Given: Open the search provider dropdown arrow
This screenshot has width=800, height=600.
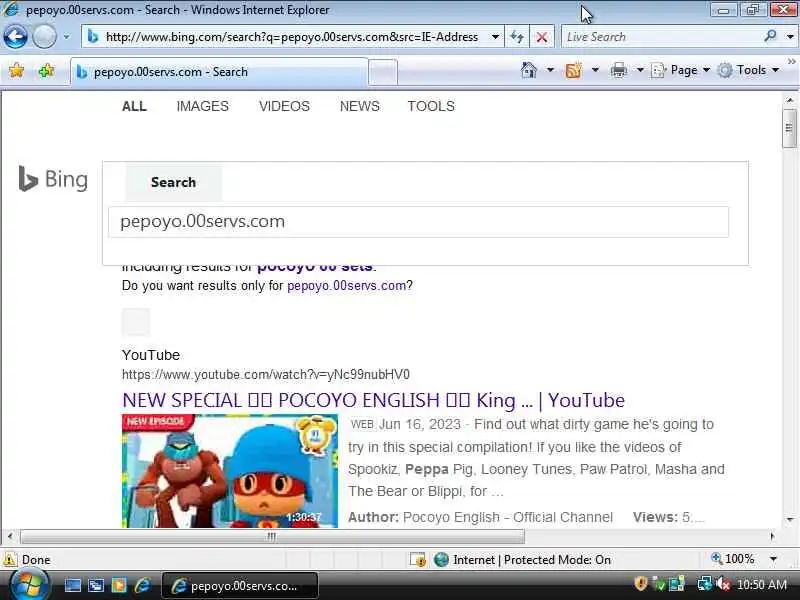Looking at the screenshot, I should click(x=790, y=37).
